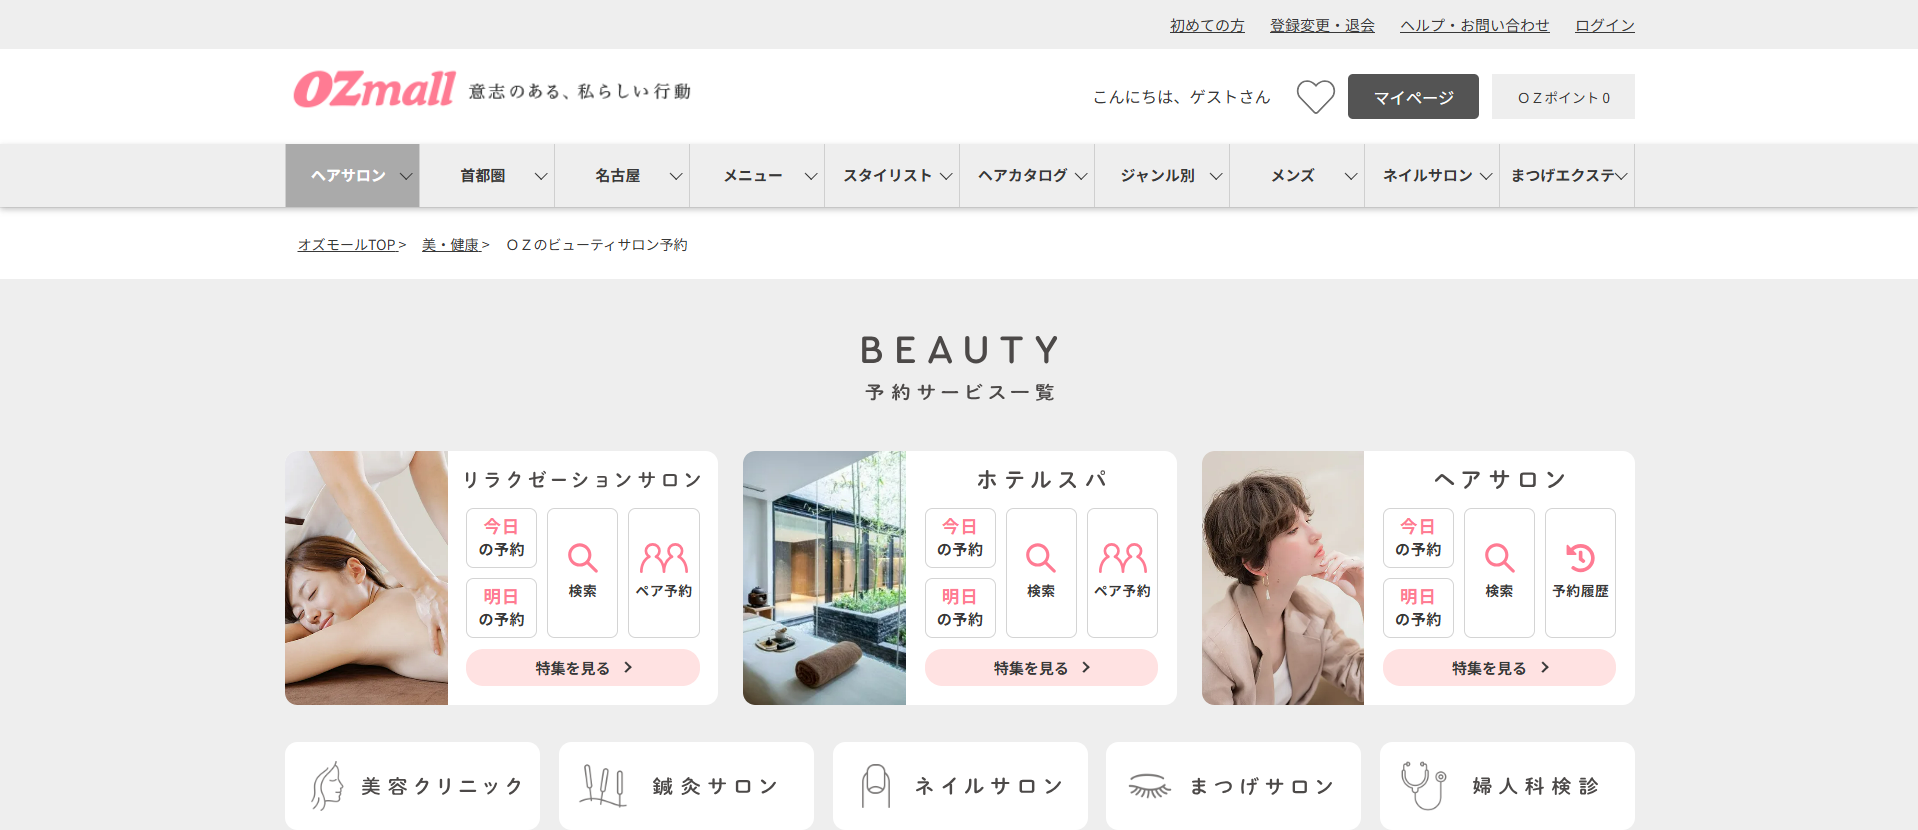Open search in the リラクゼーションサロン card
The height and width of the screenshot is (830, 1918).
[582, 572]
